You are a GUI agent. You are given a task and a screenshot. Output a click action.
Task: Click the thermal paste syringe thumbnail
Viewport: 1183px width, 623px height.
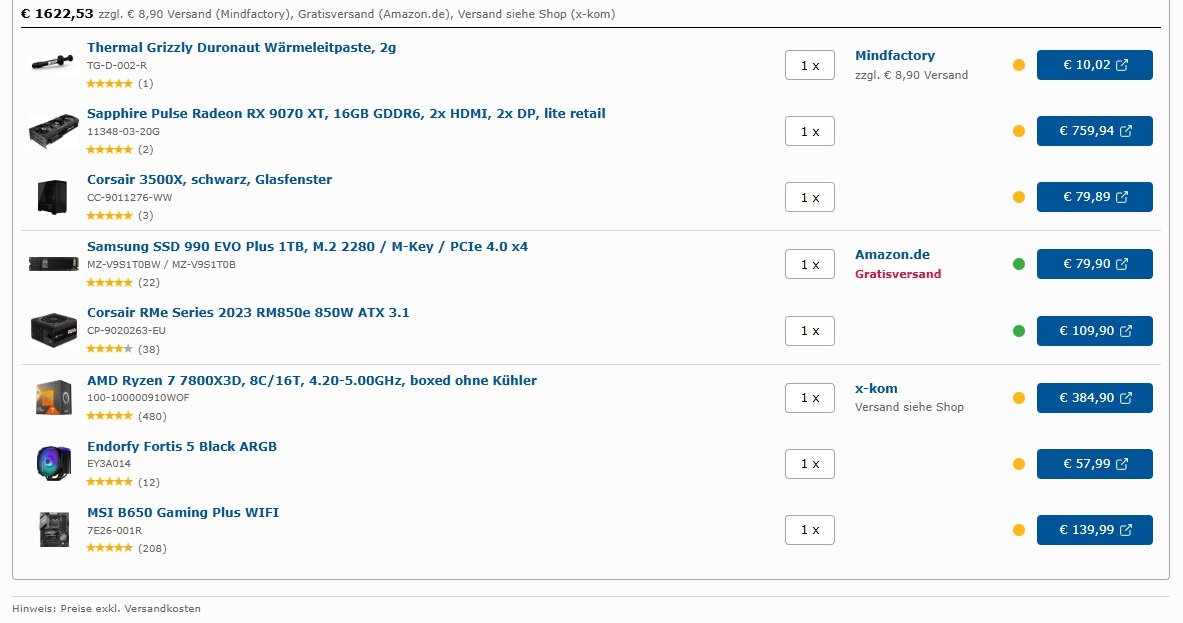53,63
